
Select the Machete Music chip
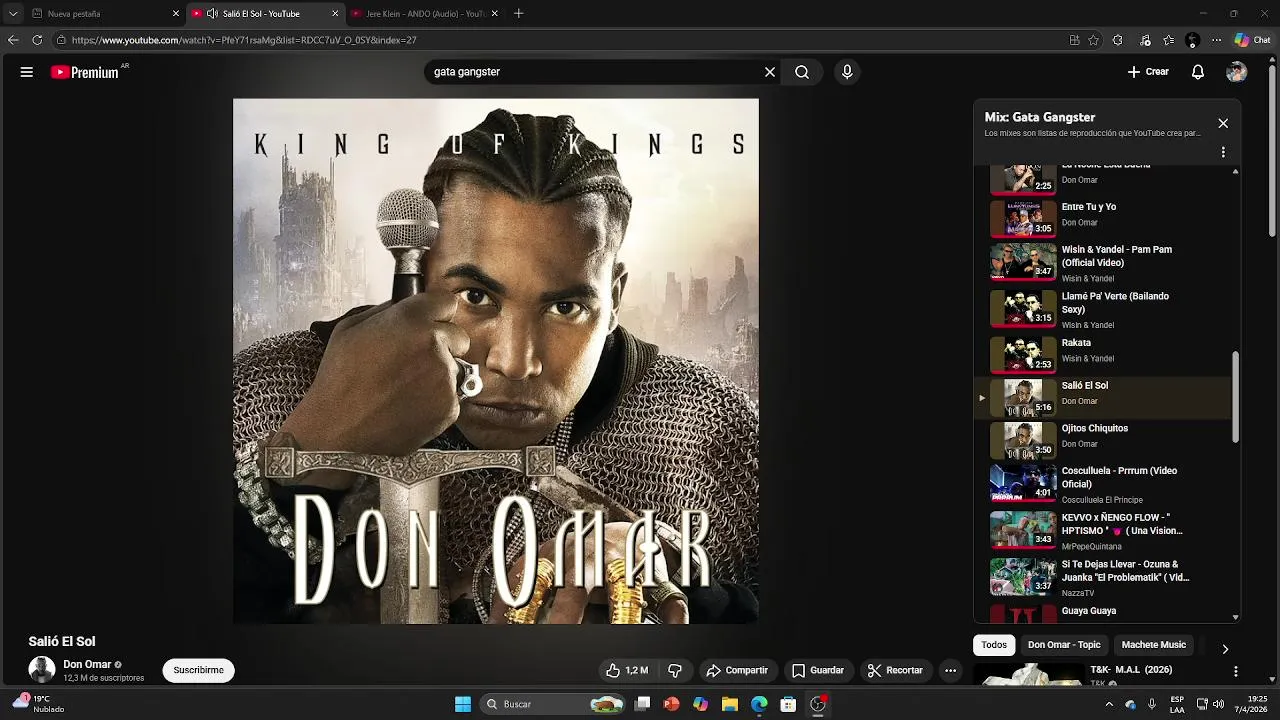pyautogui.click(x=1154, y=645)
